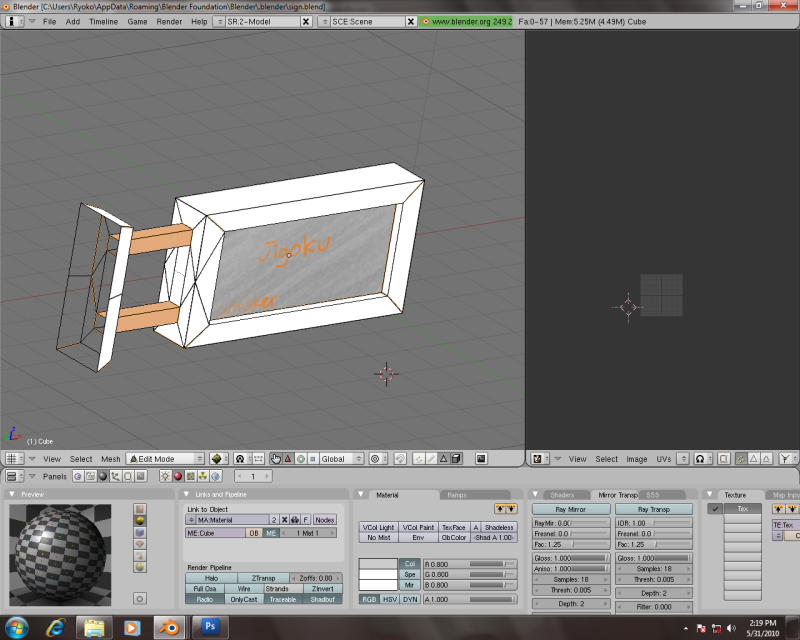Toggle Full Osa in Render Pipeline
Viewport: 800px width, 640px height.
tap(205, 589)
